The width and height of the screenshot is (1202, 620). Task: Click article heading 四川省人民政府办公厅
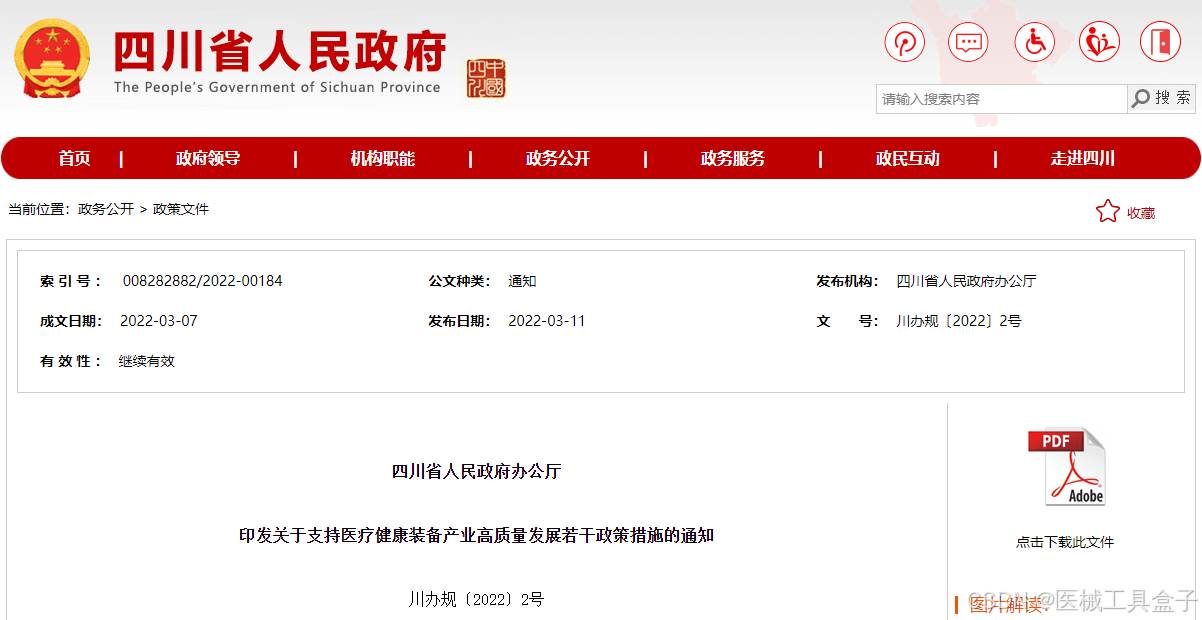[477, 471]
